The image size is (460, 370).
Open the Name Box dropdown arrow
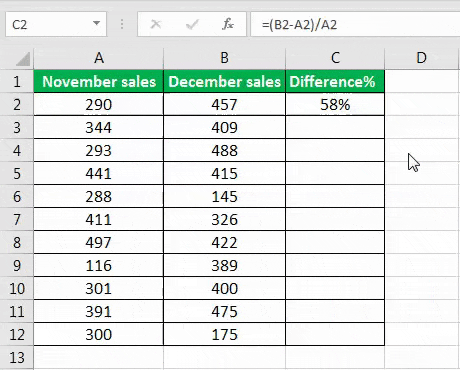click(96, 23)
